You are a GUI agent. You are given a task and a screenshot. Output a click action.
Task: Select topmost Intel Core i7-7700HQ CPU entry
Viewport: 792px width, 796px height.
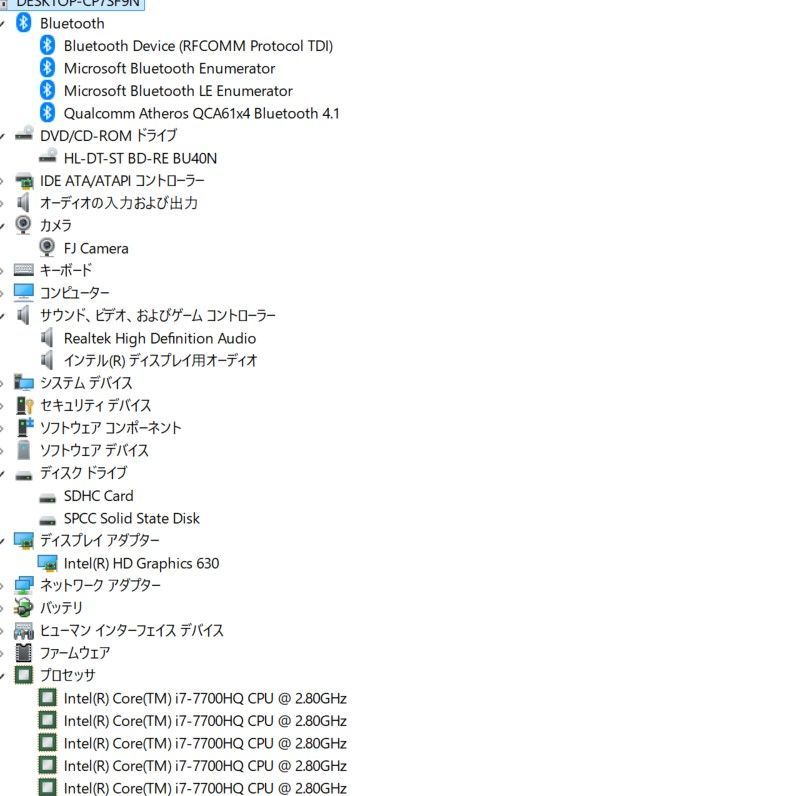[x=205, y=698]
